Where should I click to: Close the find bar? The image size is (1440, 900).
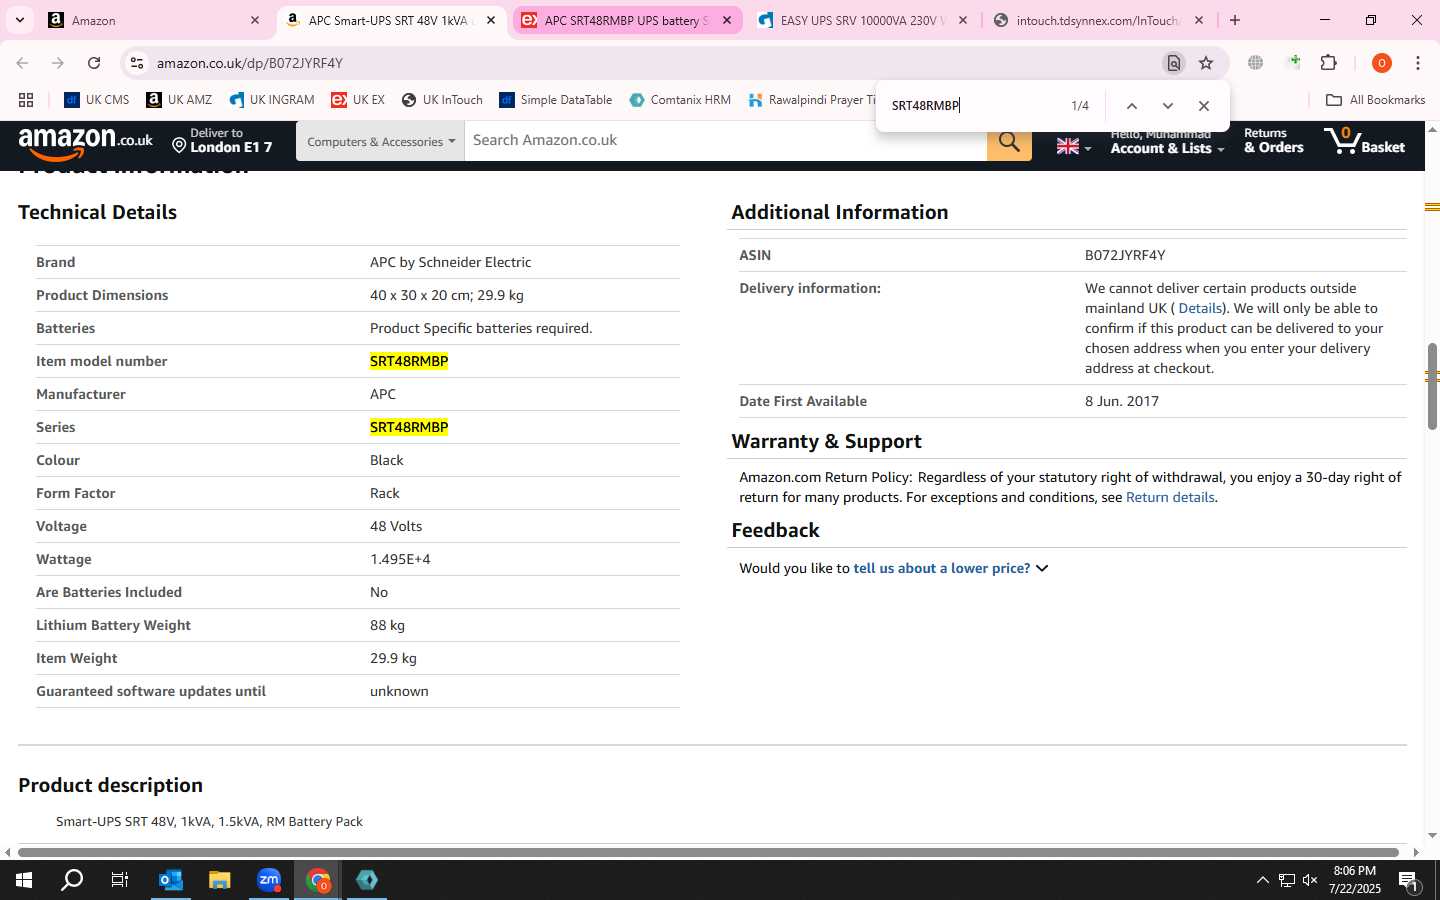(x=1203, y=106)
